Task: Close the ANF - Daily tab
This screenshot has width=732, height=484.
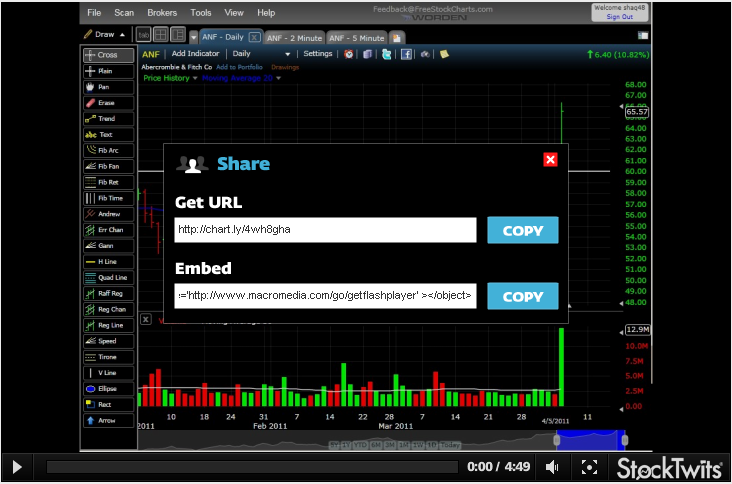Action: point(254,37)
